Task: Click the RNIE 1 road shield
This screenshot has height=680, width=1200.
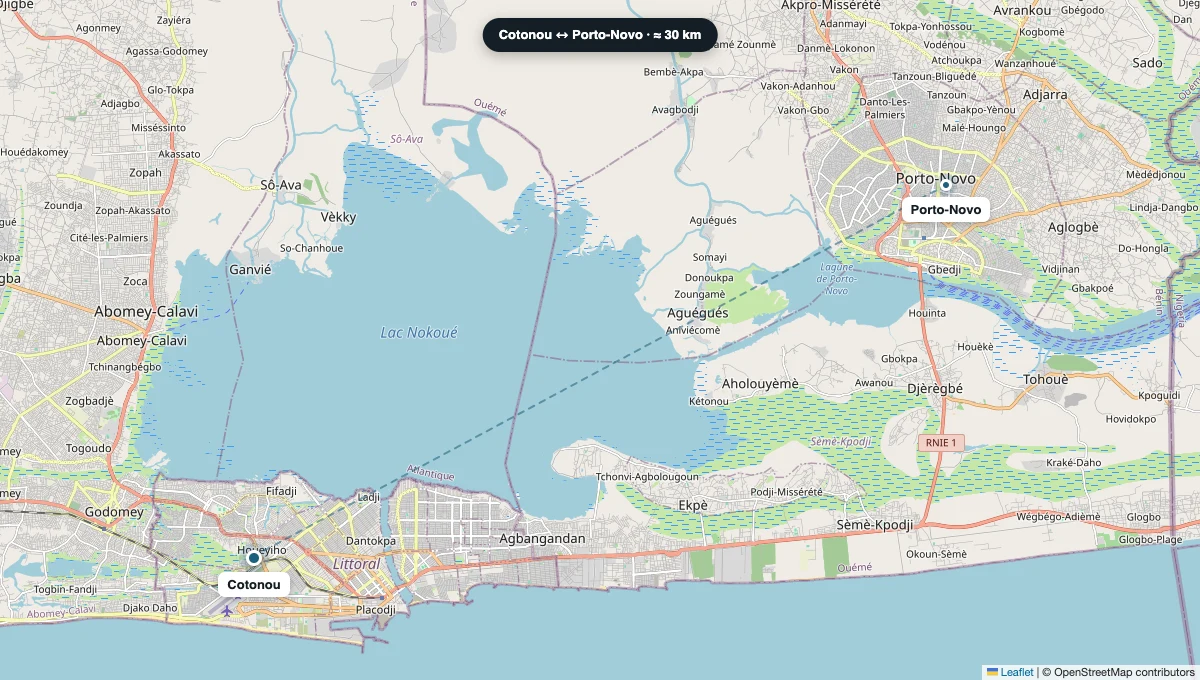Action: (941, 442)
